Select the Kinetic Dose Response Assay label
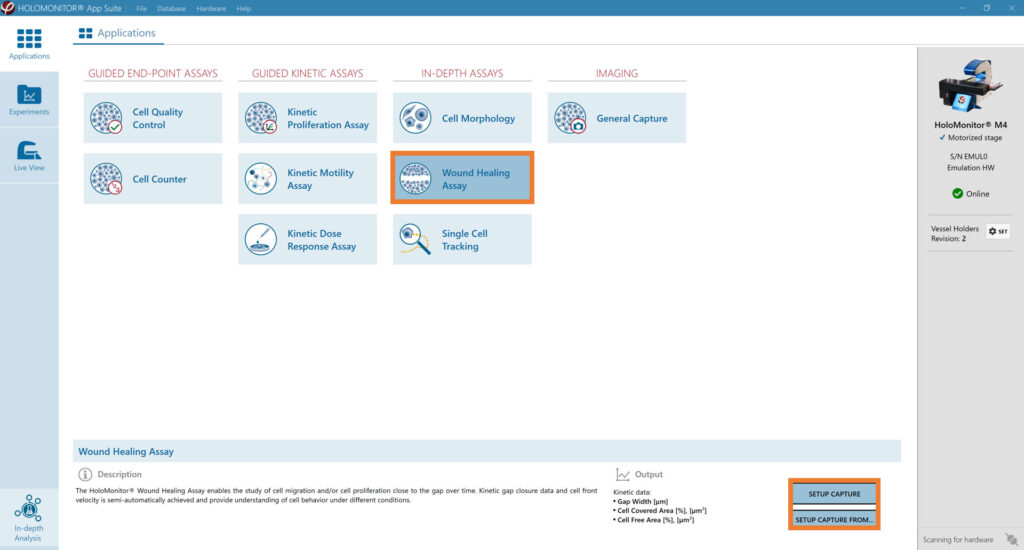1024x550 pixels. click(x=321, y=240)
